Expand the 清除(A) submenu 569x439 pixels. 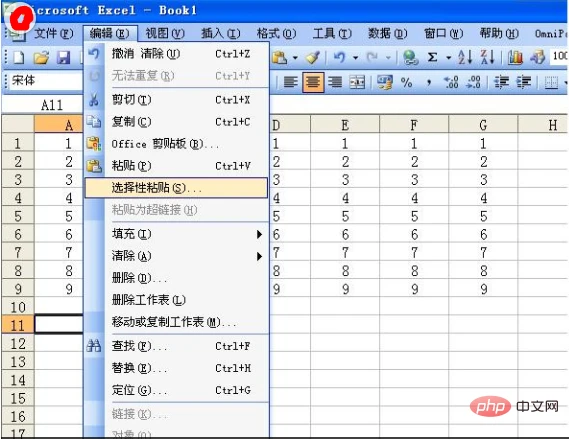tap(177, 256)
